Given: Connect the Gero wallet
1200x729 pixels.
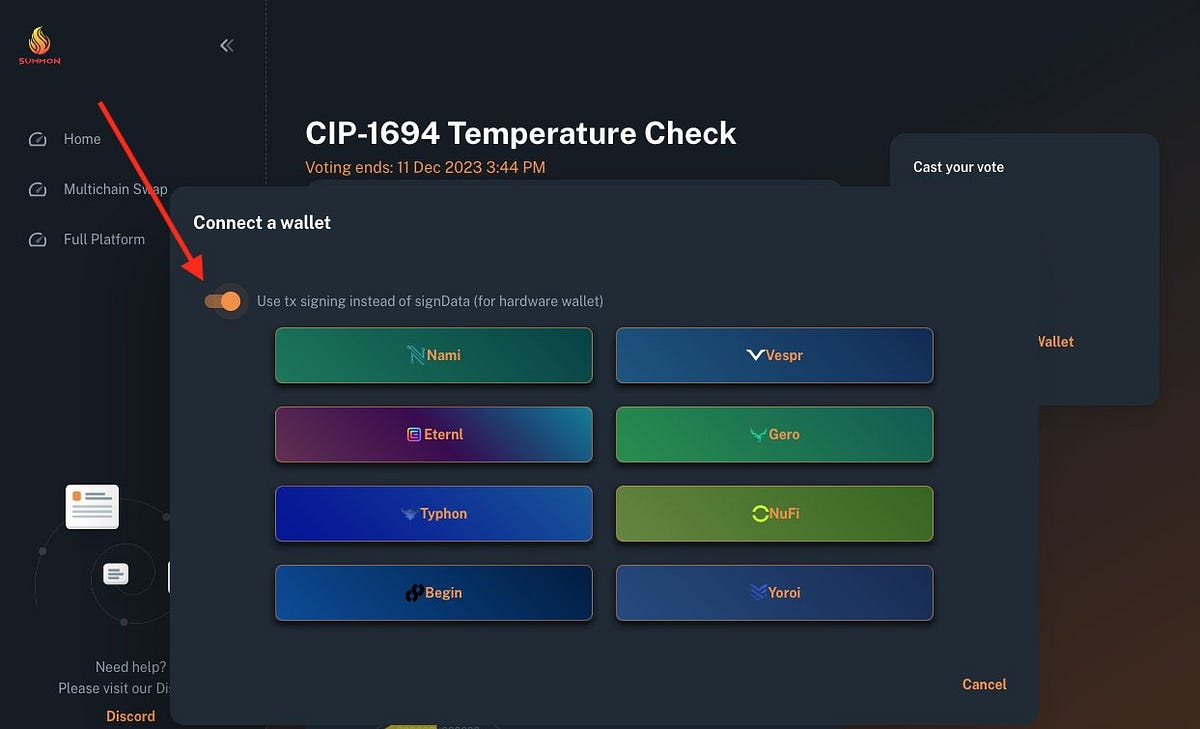Looking at the screenshot, I should coord(773,434).
